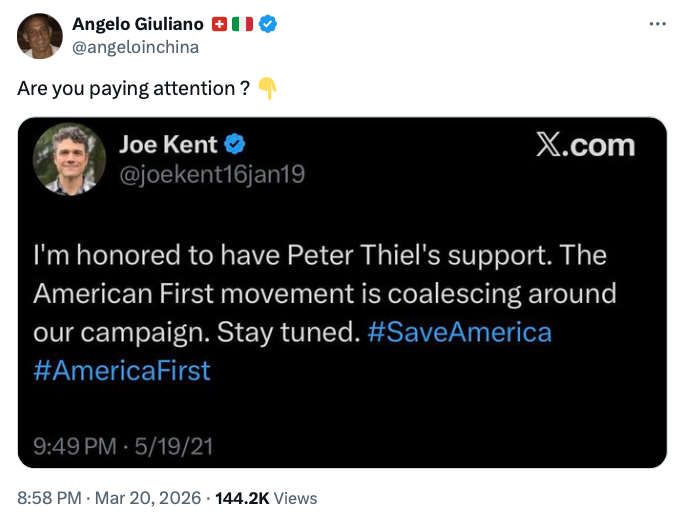Click the pointing-down hand emoji
Viewport: 685px width, 515px height.
[x=267, y=88]
